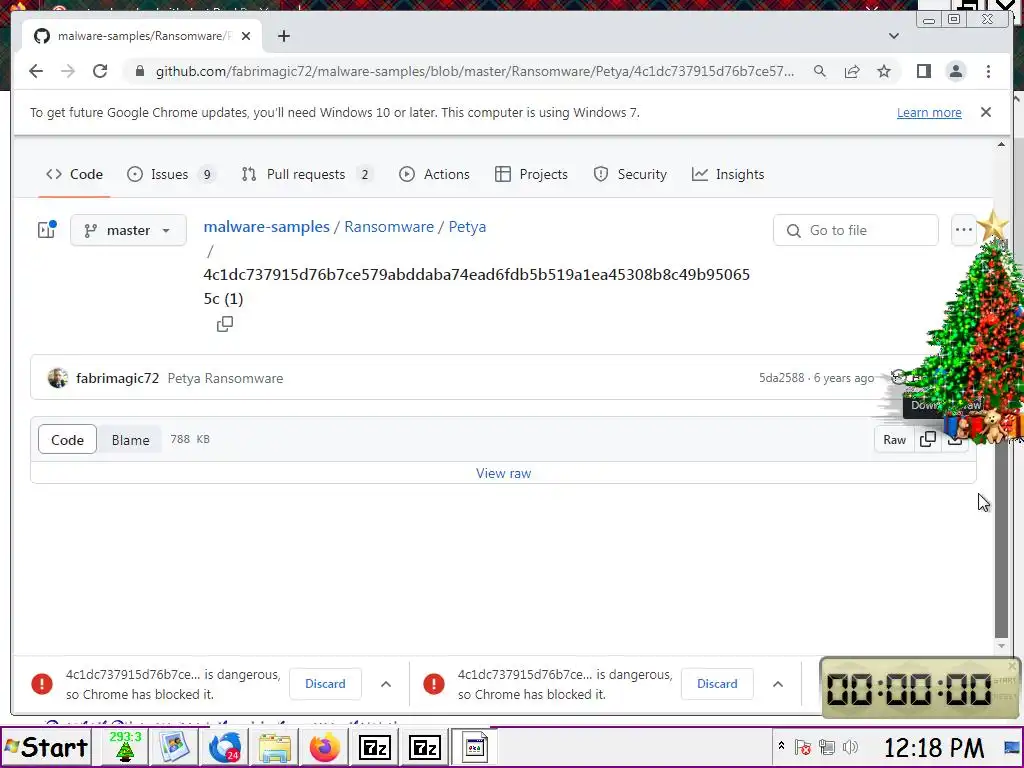Open the Petya folder breadcrumb
This screenshot has width=1024, height=768.
[x=467, y=227]
